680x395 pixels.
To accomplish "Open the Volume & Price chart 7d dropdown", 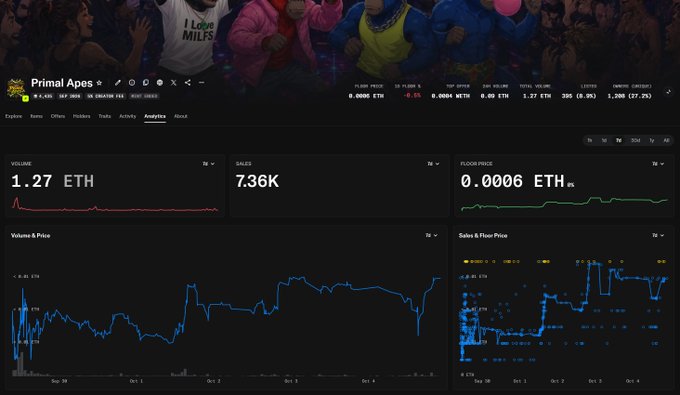I will tap(432, 235).
